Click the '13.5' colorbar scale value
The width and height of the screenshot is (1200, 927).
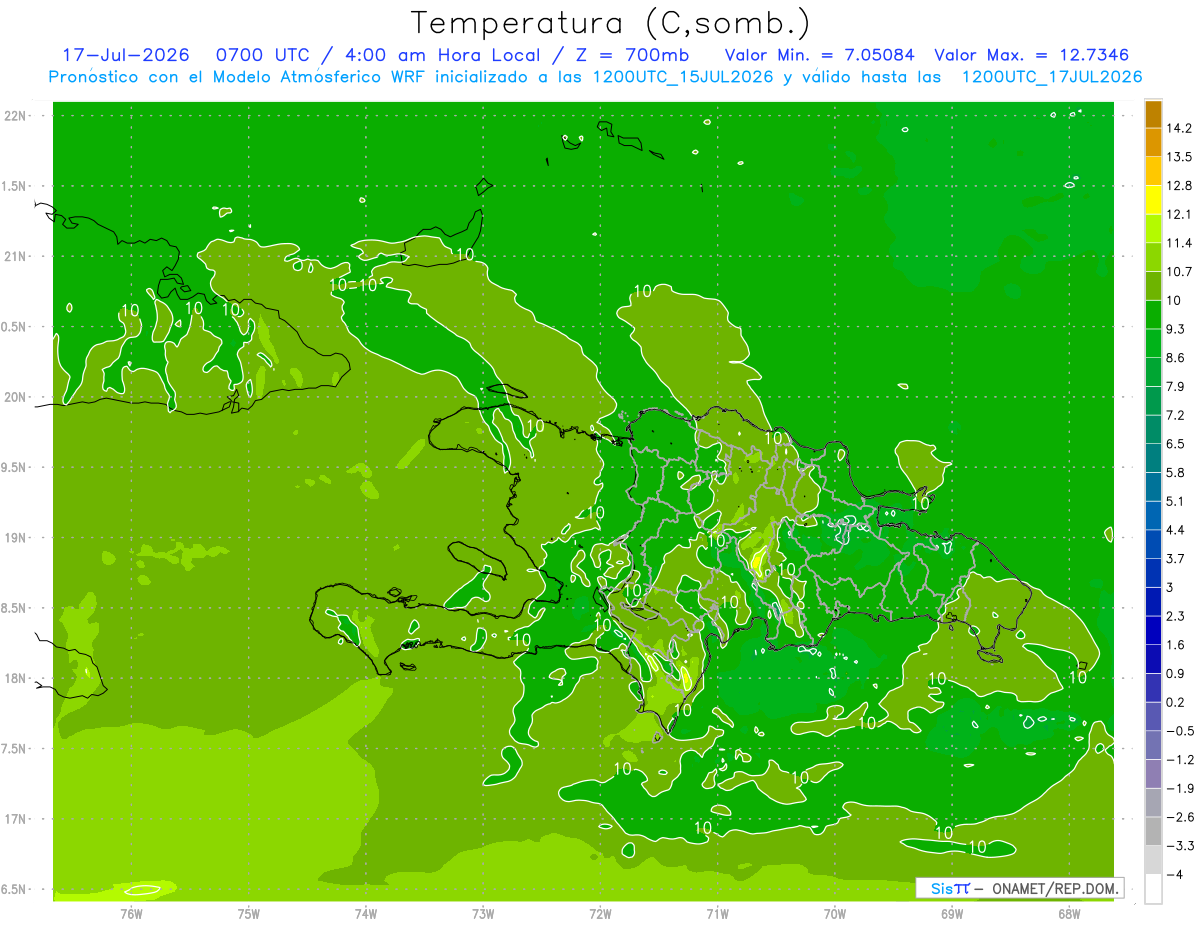tap(1180, 157)
